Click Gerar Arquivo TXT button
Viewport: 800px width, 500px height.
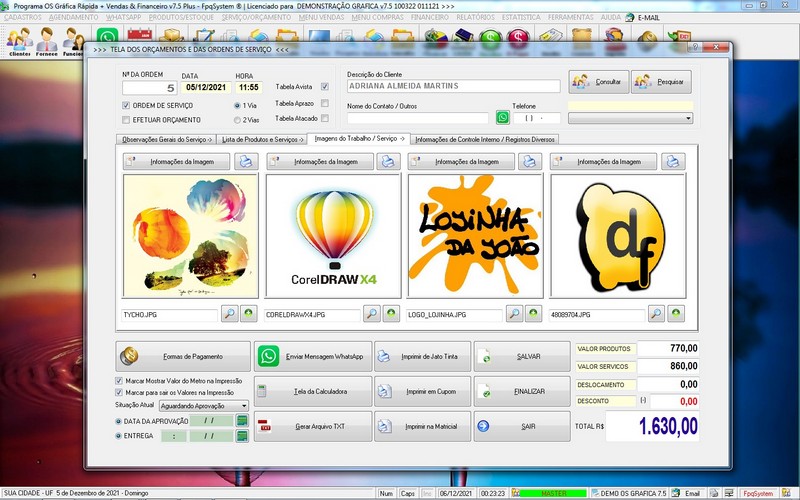point(313,426)
